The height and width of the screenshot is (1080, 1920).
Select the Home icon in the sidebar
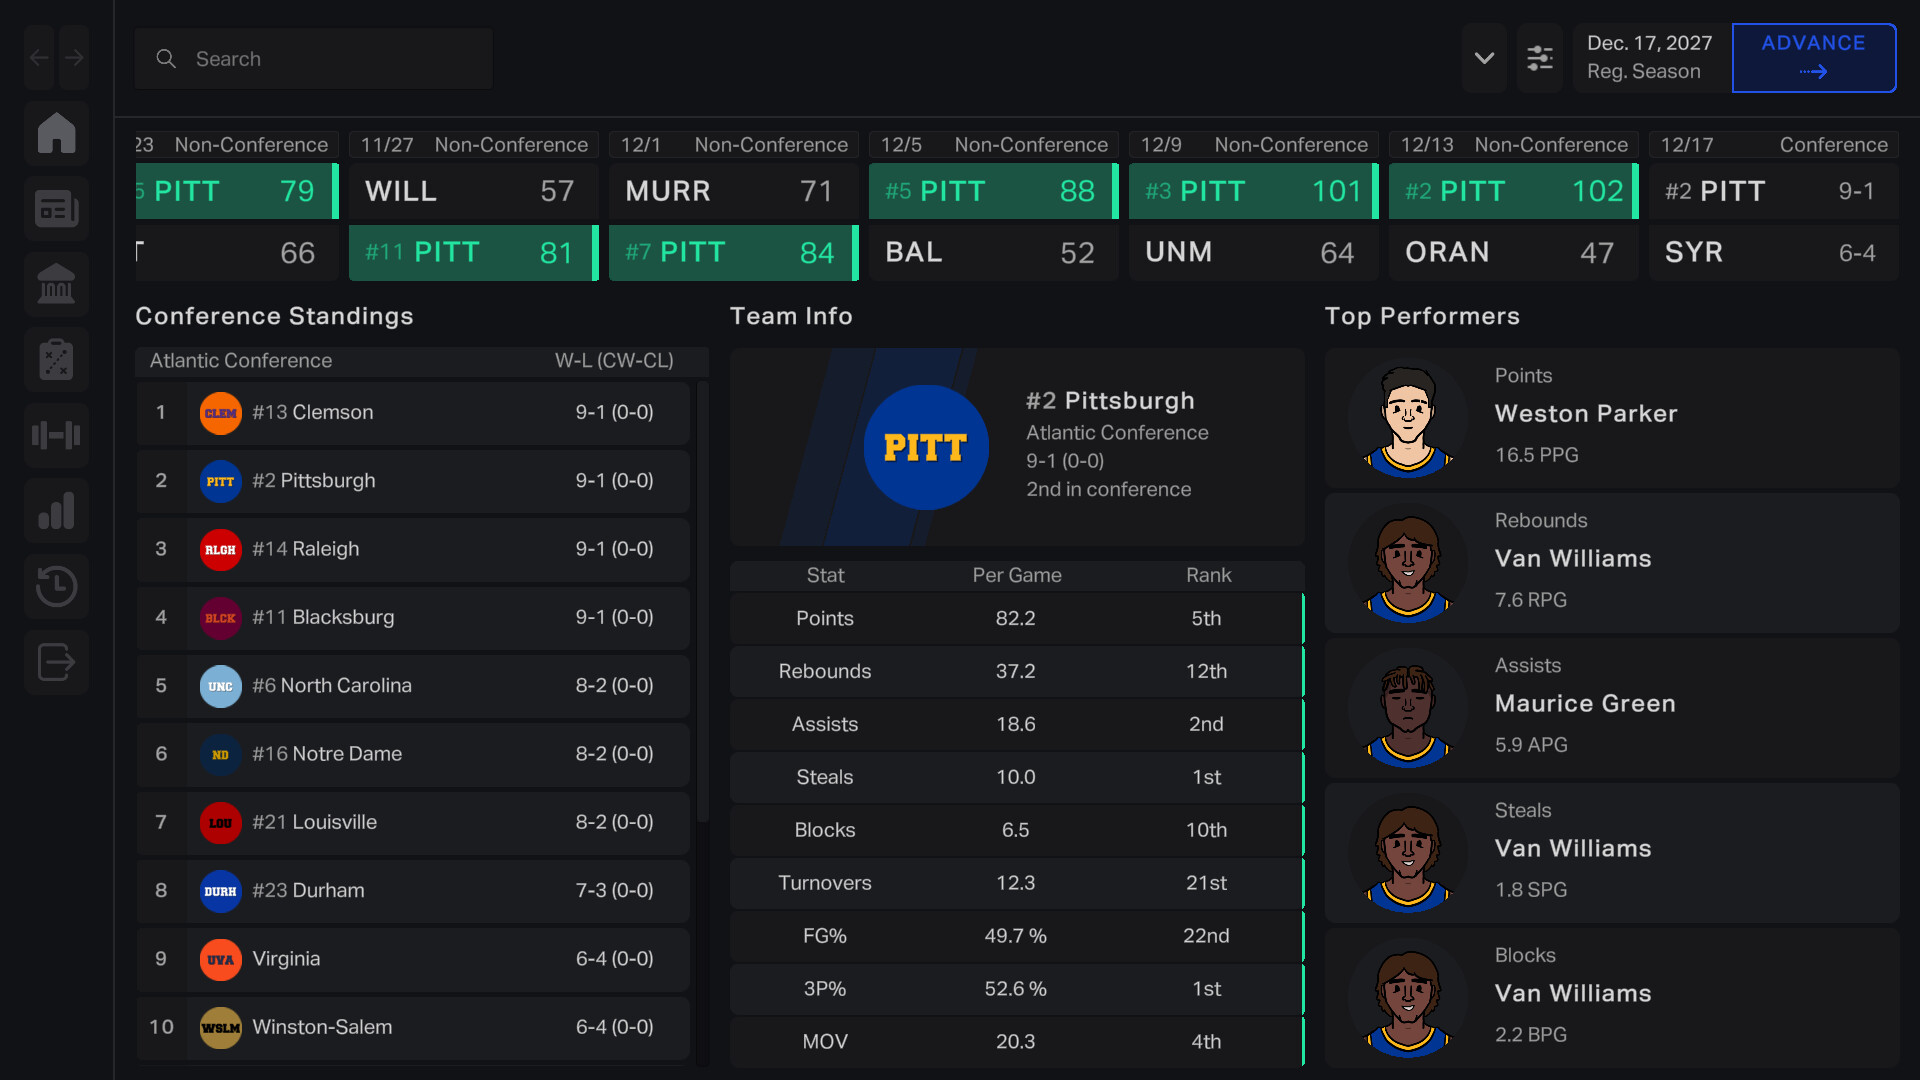(x=57, y=133)
